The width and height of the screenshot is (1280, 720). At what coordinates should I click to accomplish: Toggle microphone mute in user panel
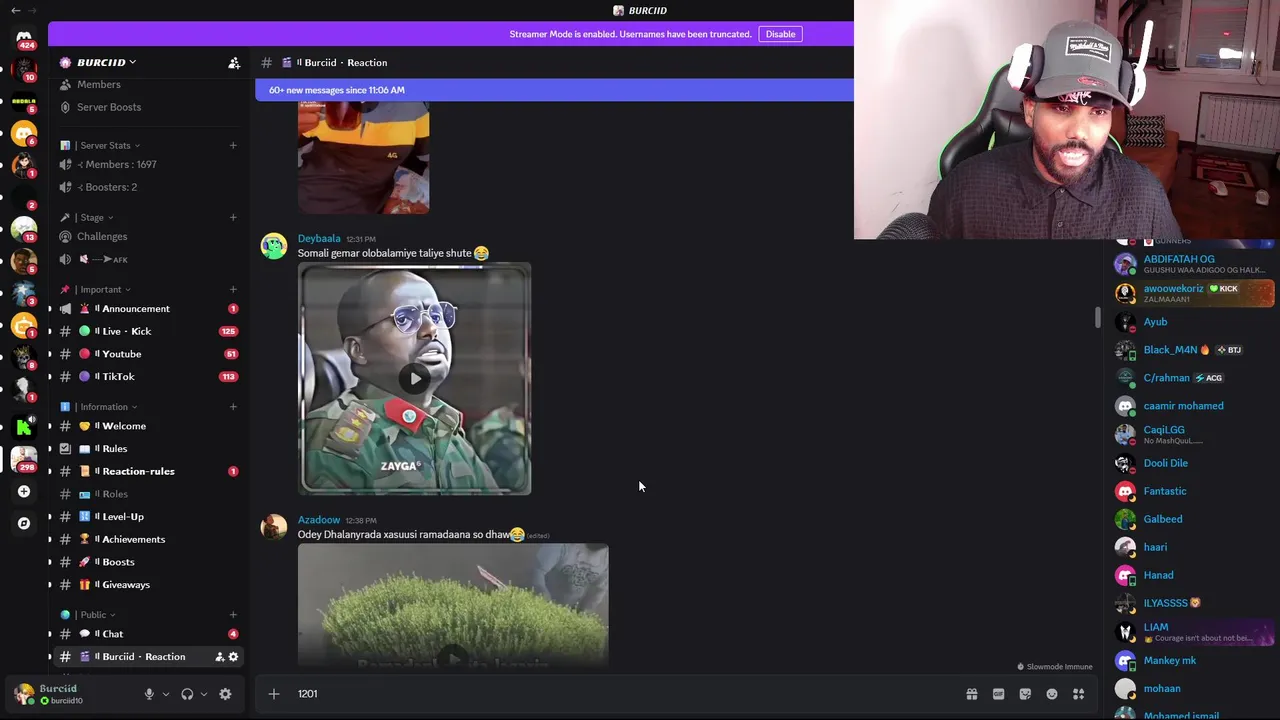coord(149,694)
